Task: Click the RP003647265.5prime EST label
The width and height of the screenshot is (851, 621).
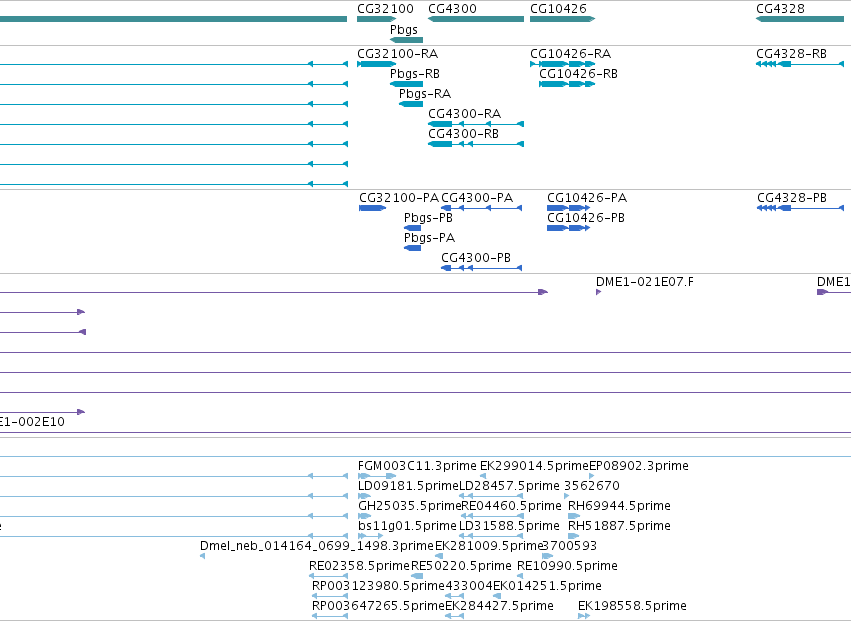Action: (378, 606)
